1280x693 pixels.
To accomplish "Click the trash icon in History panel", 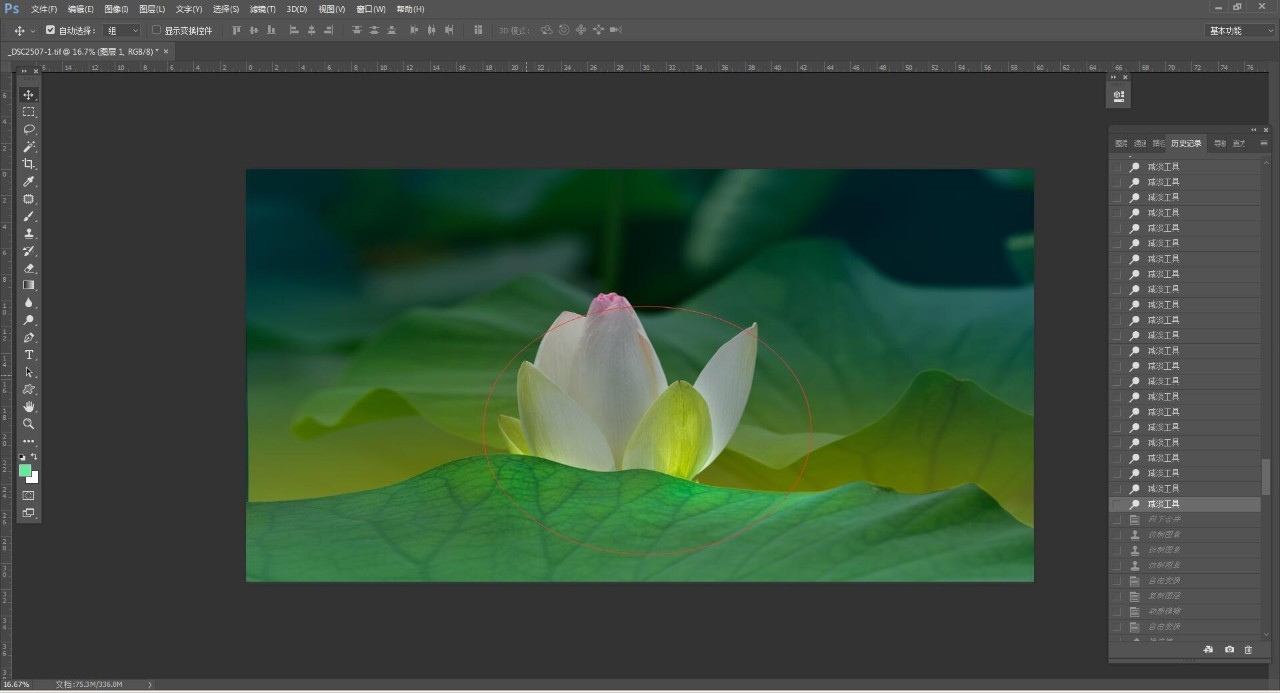I will pyautogui.click(x=1248, y=650).
